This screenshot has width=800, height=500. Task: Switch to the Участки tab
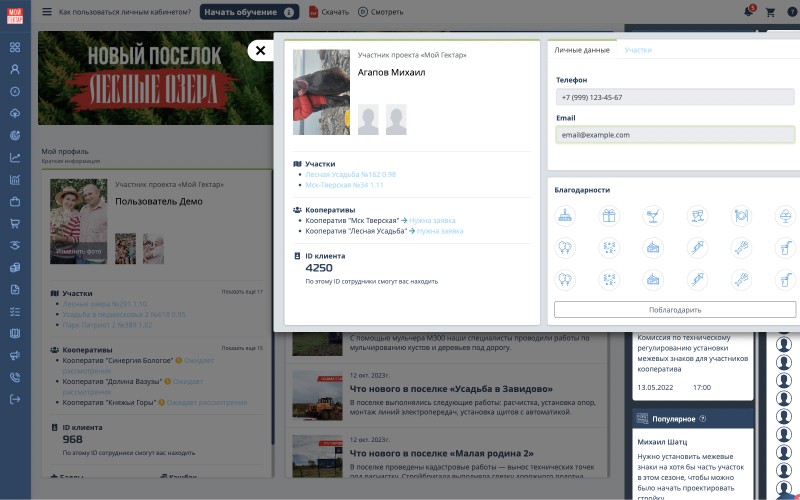pos(638,49)
